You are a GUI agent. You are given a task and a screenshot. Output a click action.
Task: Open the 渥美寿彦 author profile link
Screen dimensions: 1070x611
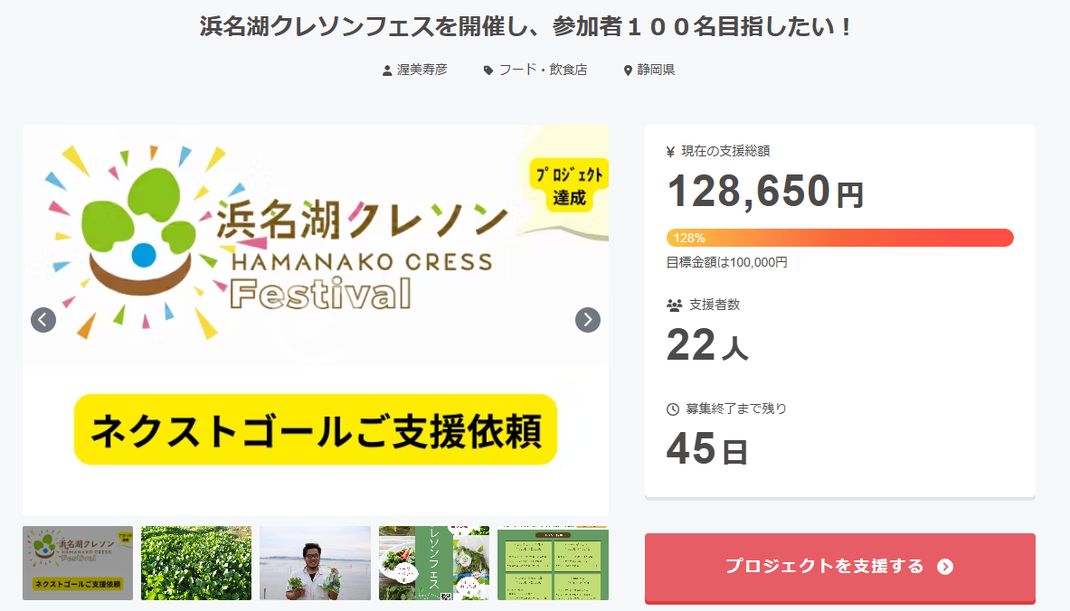(x=422, y=70)
